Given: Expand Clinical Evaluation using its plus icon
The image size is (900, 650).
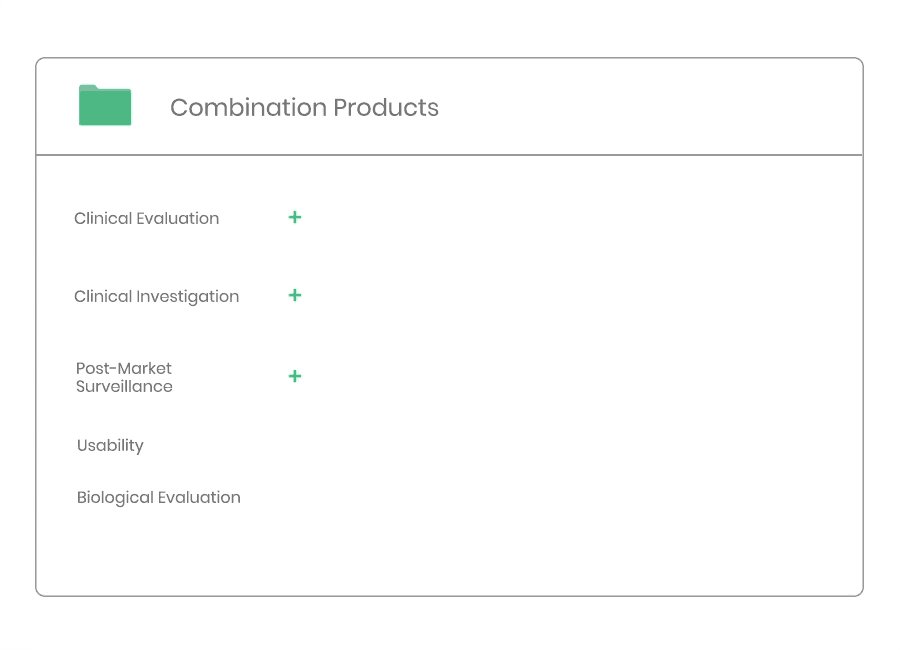Looking at the screenshot, I should pos(294,217).
